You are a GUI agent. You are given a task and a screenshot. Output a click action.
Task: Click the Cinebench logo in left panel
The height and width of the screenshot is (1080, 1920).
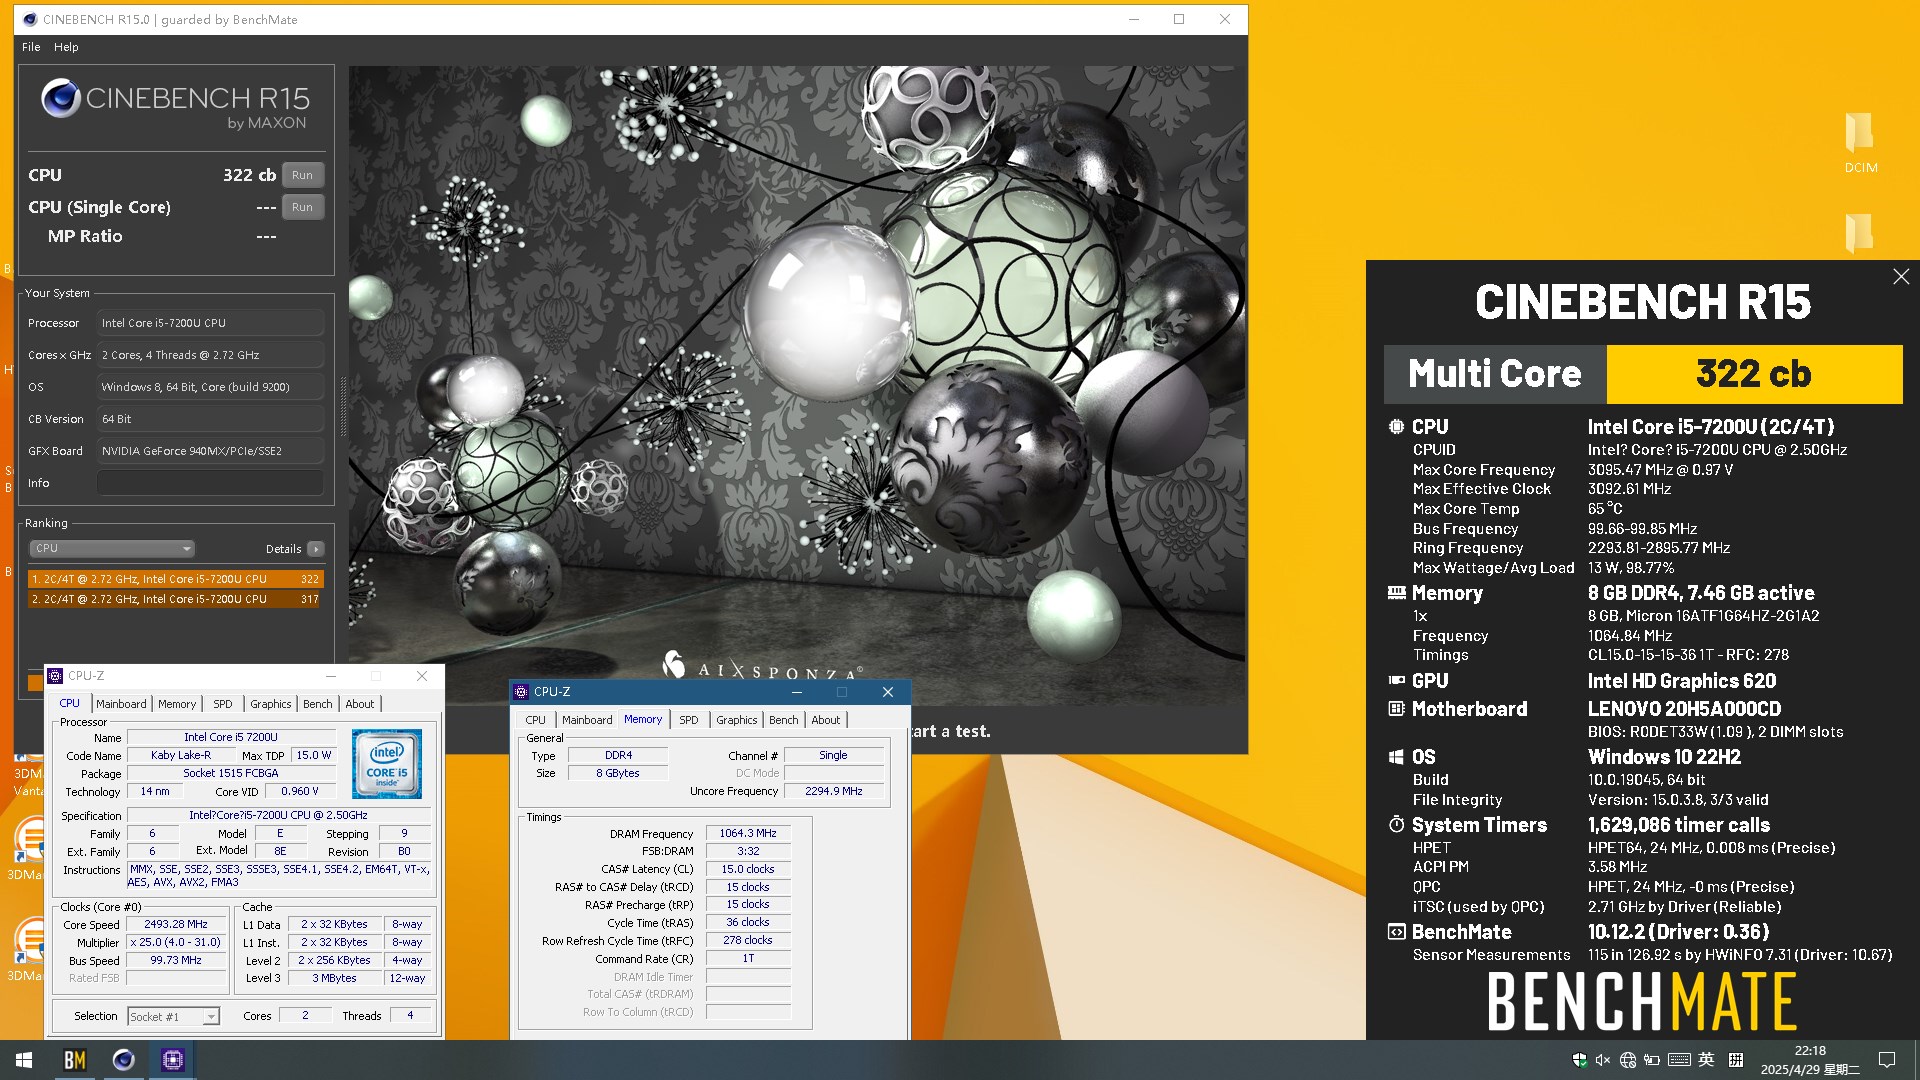pyautogui.click(x=60, y=98)
